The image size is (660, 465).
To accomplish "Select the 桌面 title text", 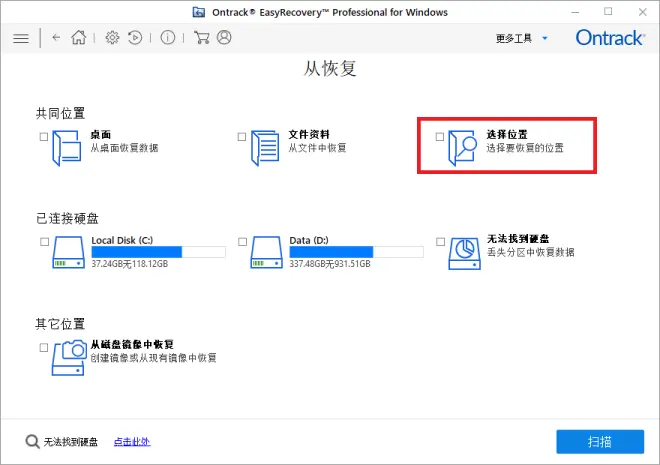I will point(100,135).
